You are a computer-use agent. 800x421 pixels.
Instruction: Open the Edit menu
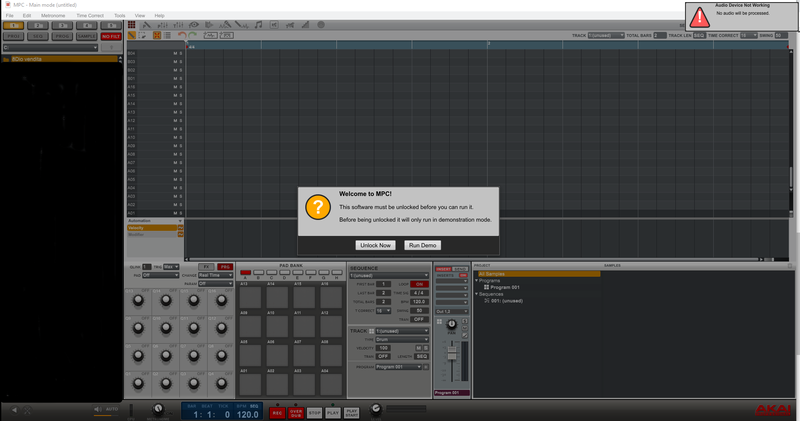pyautogui.click(x=27, y=16)
